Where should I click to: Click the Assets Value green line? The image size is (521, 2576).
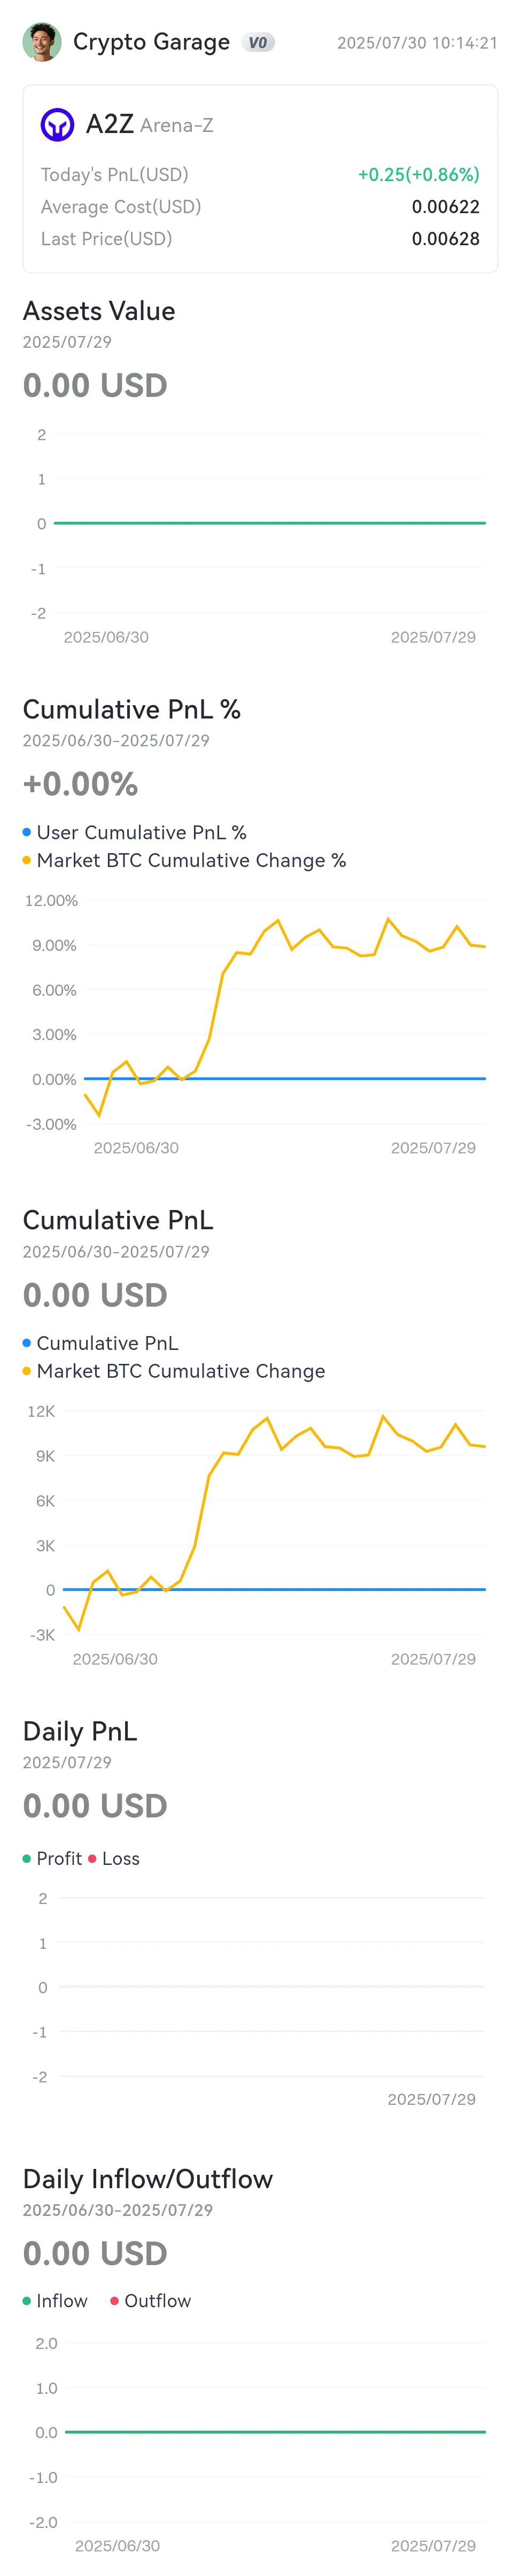tap(270, 523)
